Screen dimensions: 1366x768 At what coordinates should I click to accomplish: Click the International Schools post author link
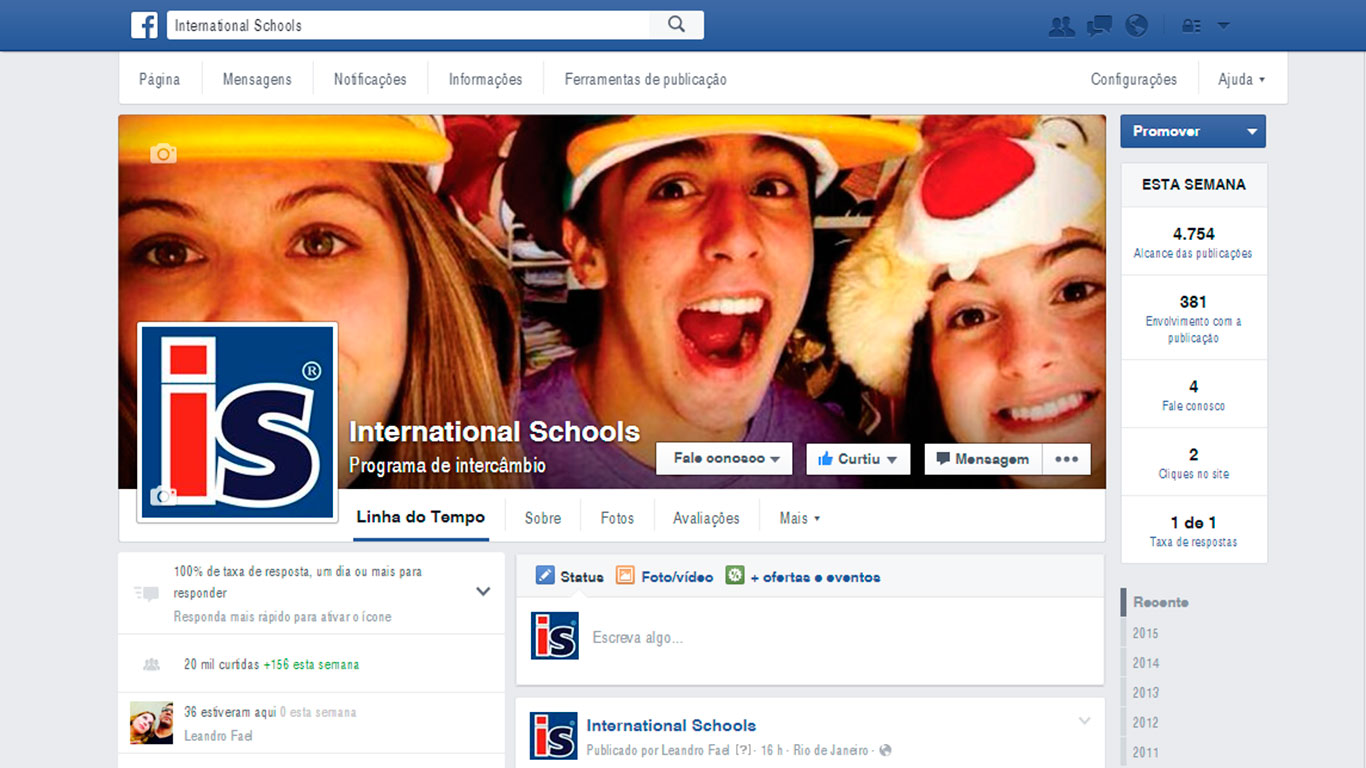click(671, 725)
